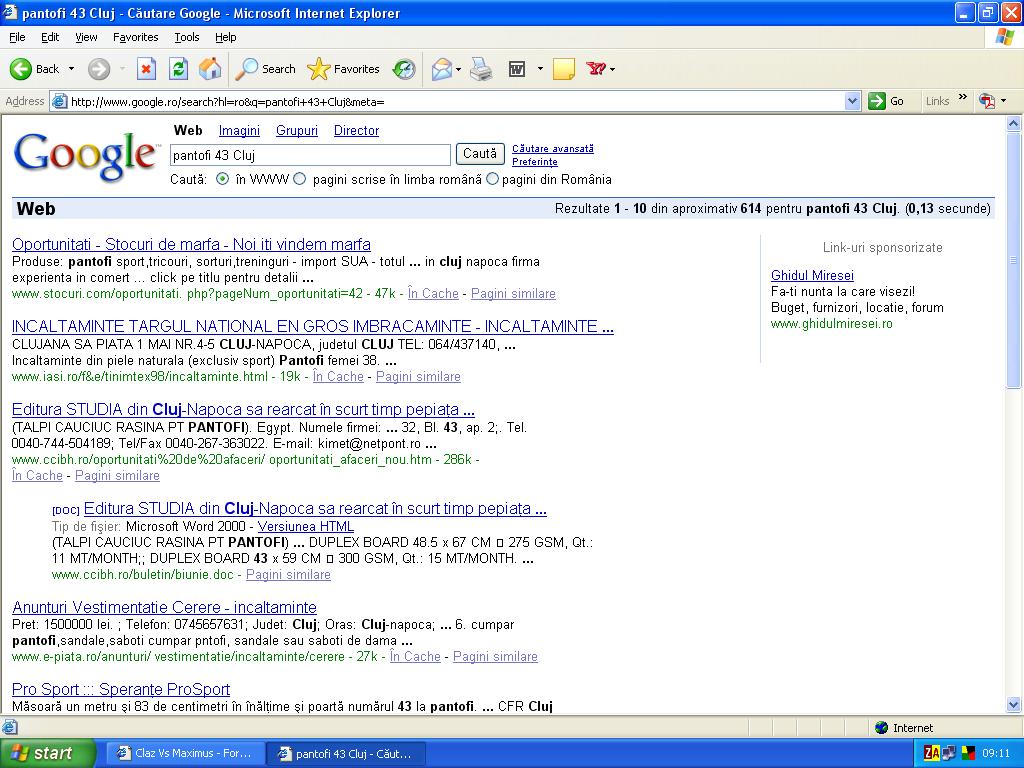Open 'Anunturi Vestimentatie Cerere - incaltaminte' result
Screen dimensions: 1024x768
165,607
